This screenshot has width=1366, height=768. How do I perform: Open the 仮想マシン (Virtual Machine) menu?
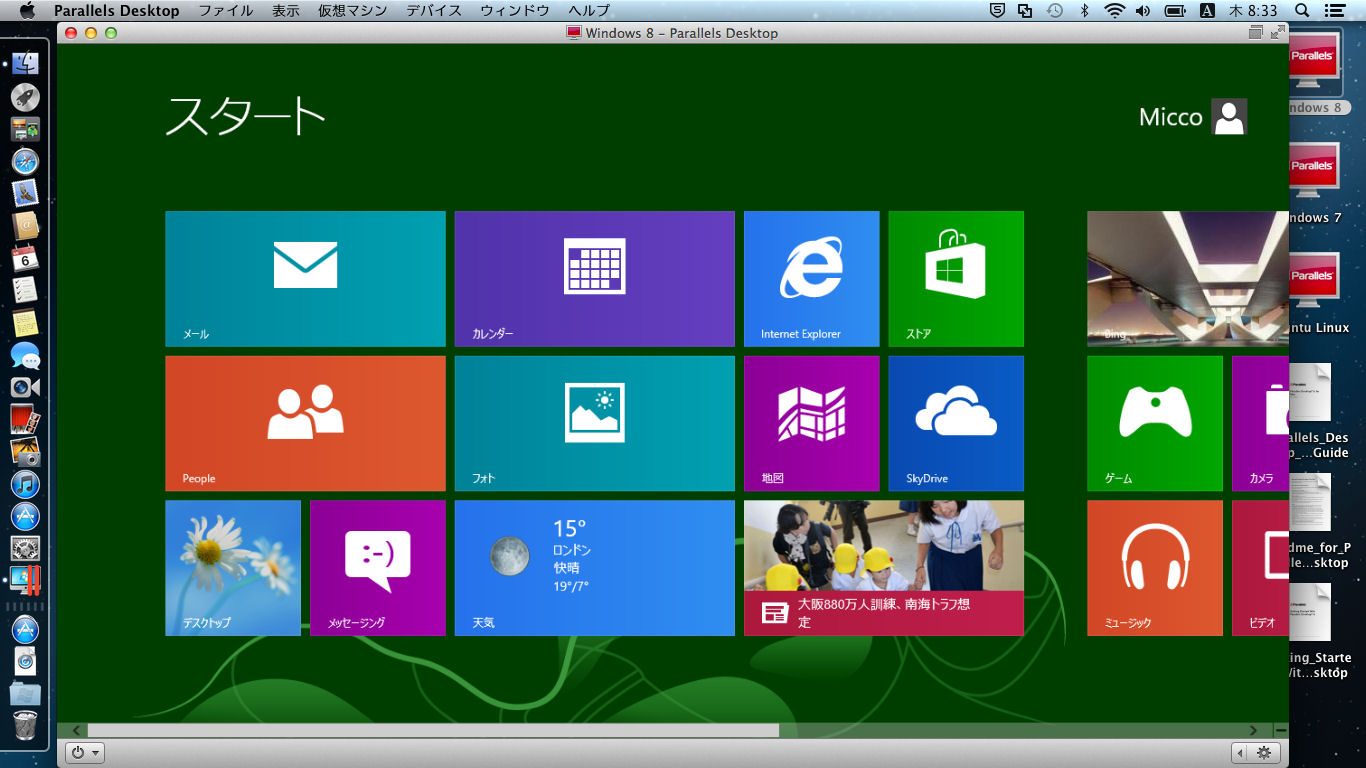click(352, 10)
